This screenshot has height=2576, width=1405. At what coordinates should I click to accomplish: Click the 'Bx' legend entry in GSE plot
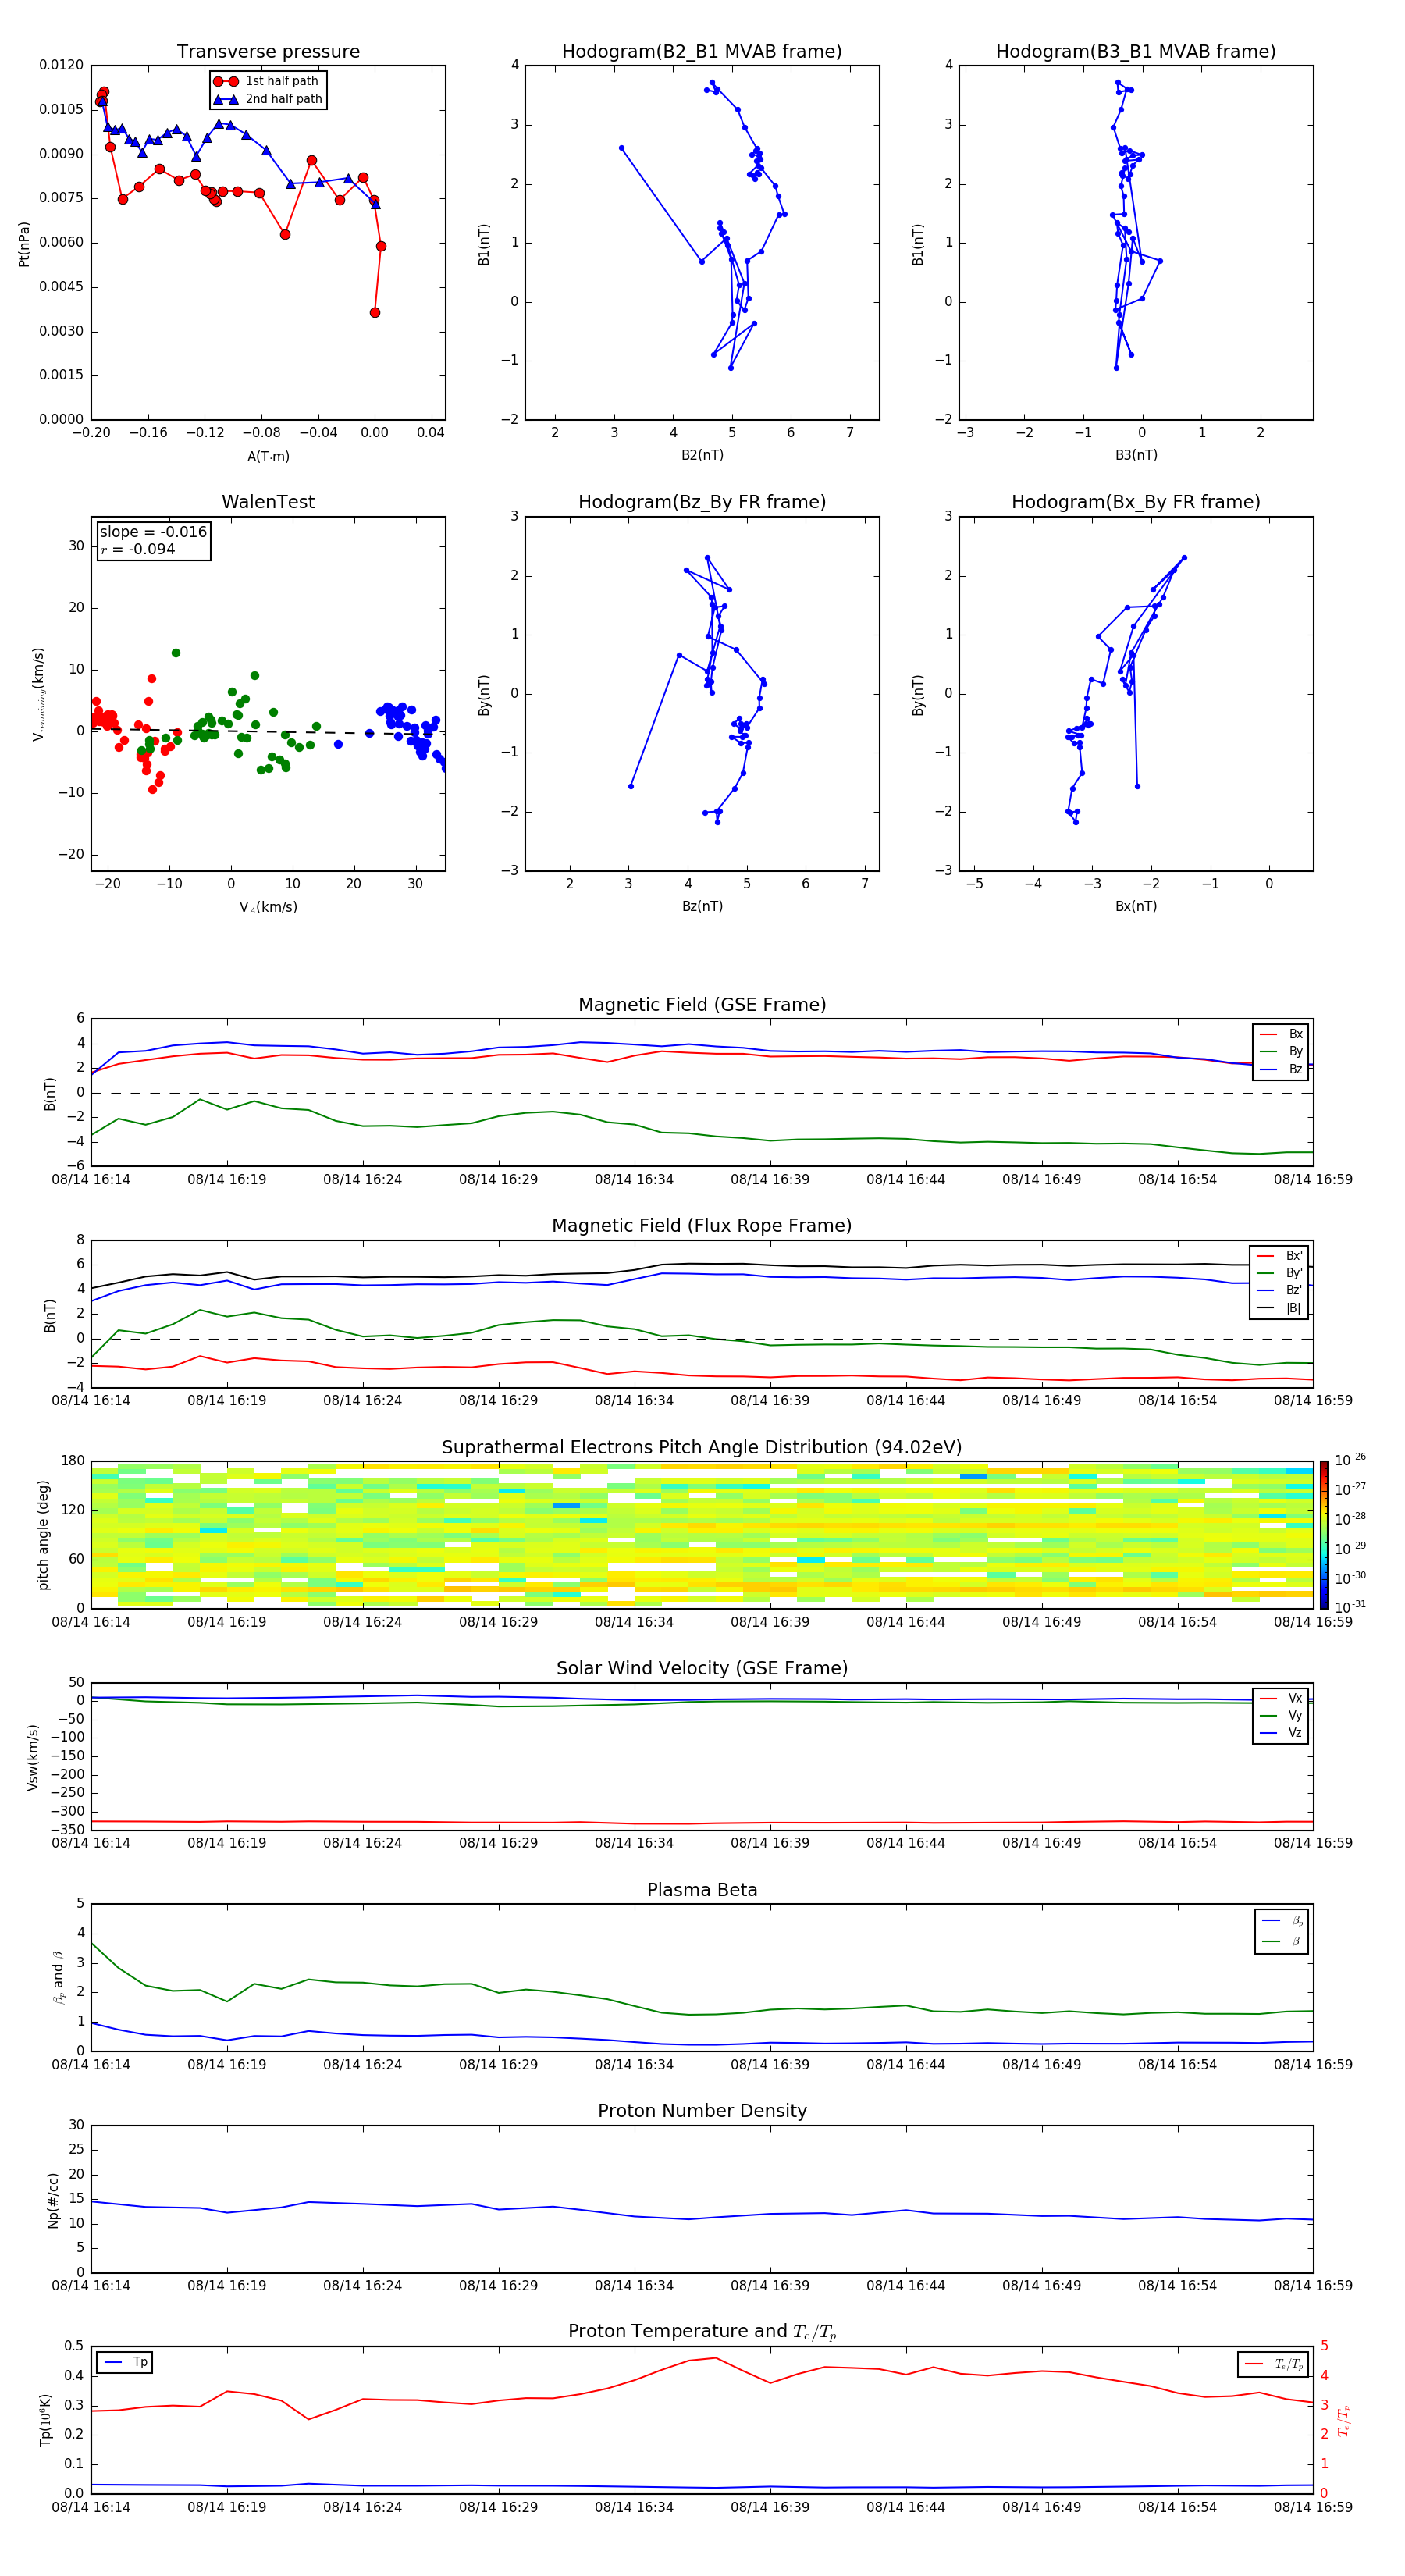pos(1281,1034)
